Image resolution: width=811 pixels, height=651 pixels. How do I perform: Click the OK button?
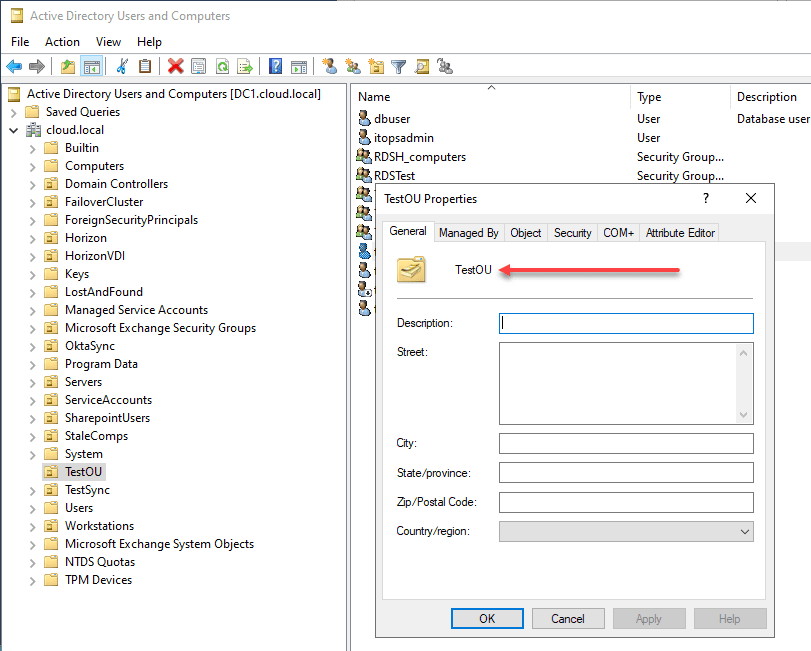(x=487, y=618)
